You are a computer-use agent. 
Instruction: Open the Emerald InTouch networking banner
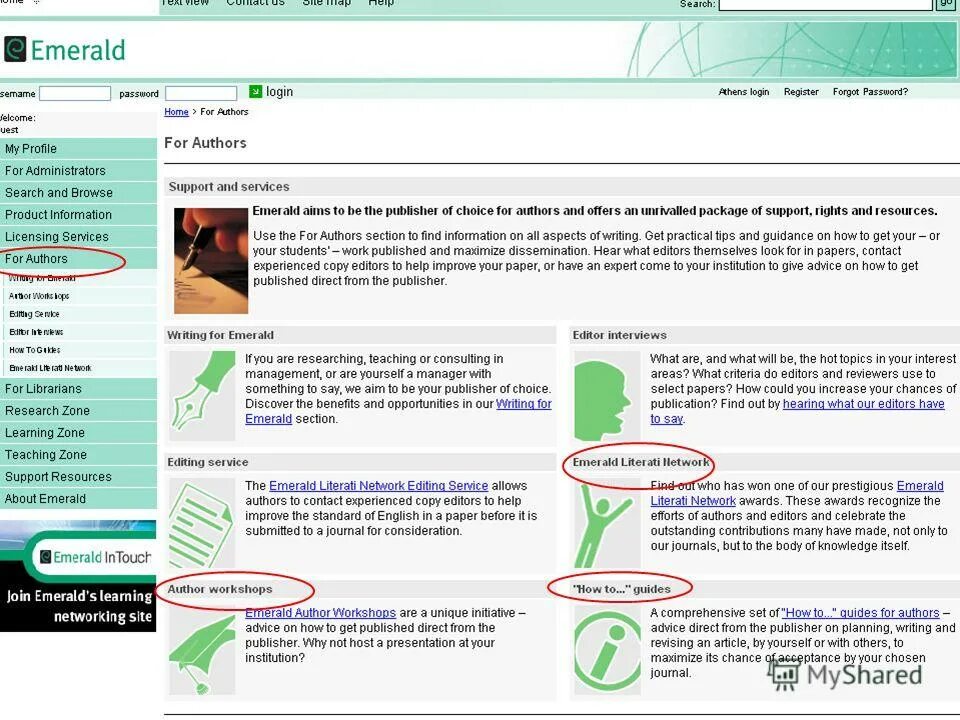[78, 576]
